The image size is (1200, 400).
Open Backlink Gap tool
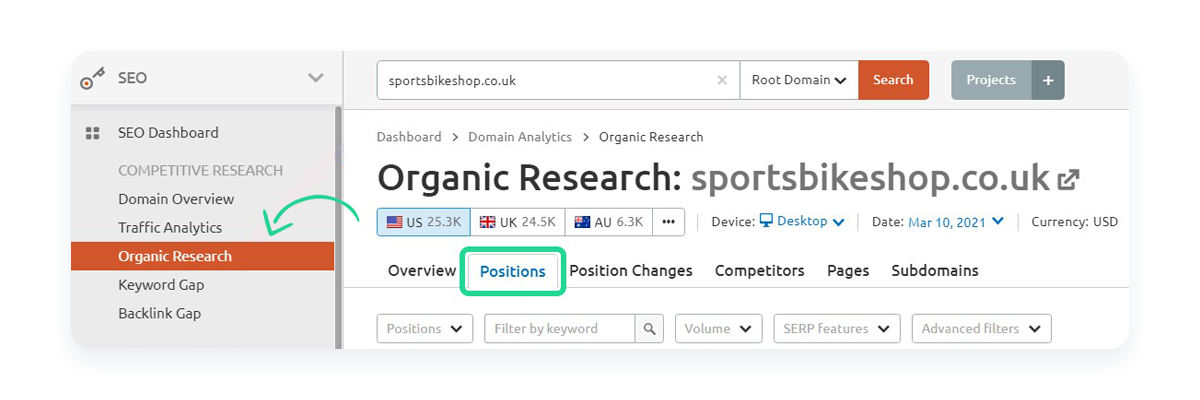tap(159, 313)
